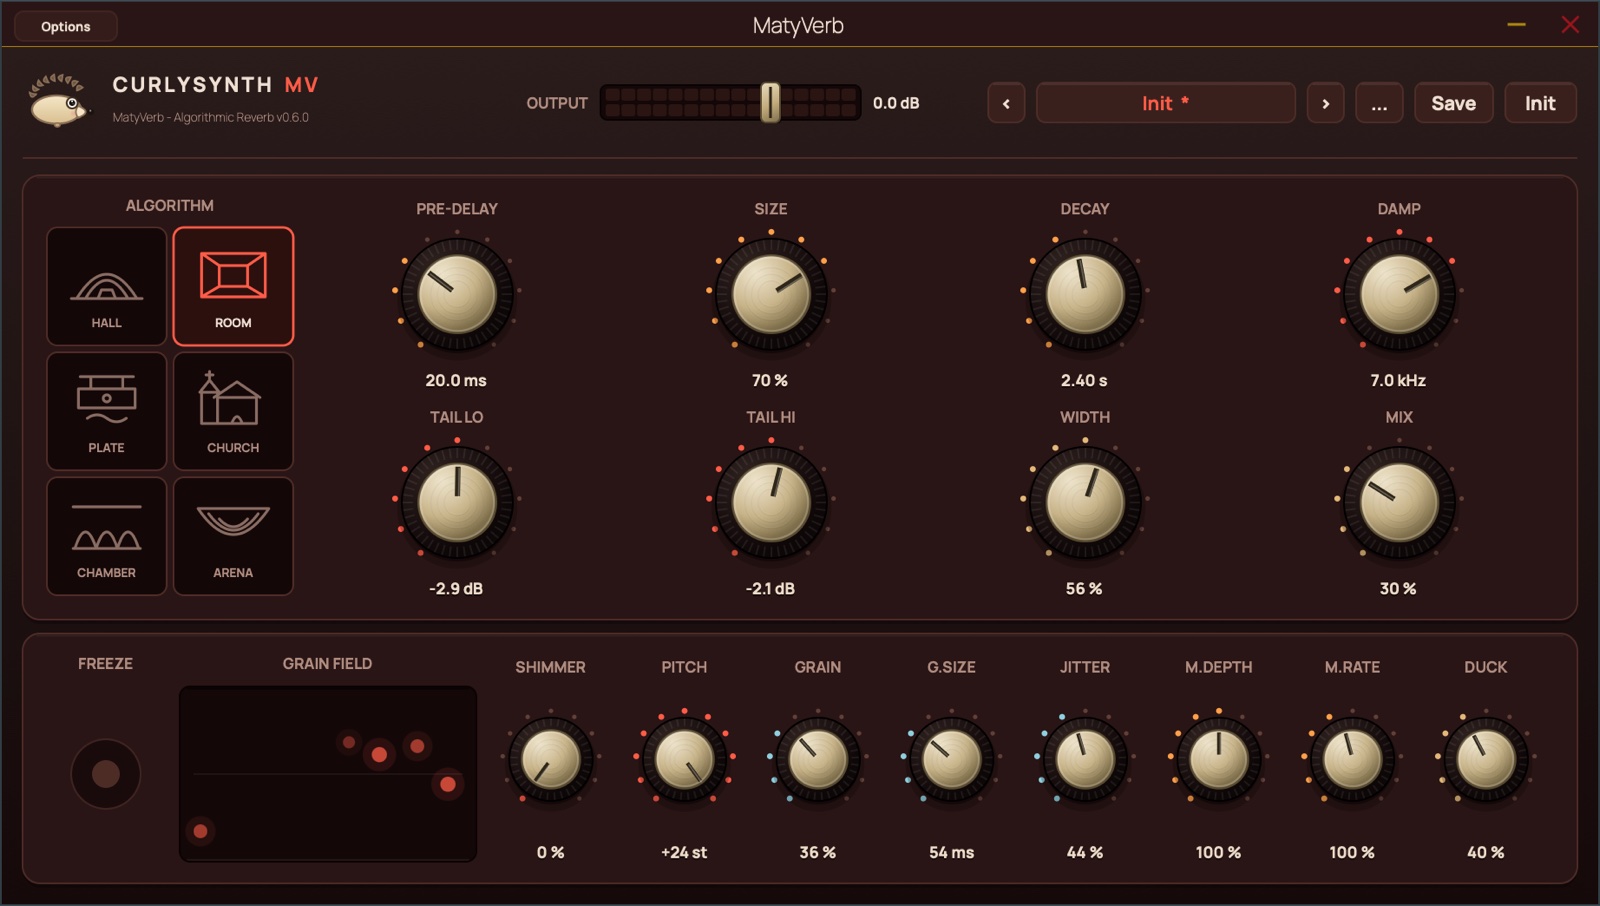Click the Grain knob
This screenshot has width=1600, height=906.
[818, 759]
